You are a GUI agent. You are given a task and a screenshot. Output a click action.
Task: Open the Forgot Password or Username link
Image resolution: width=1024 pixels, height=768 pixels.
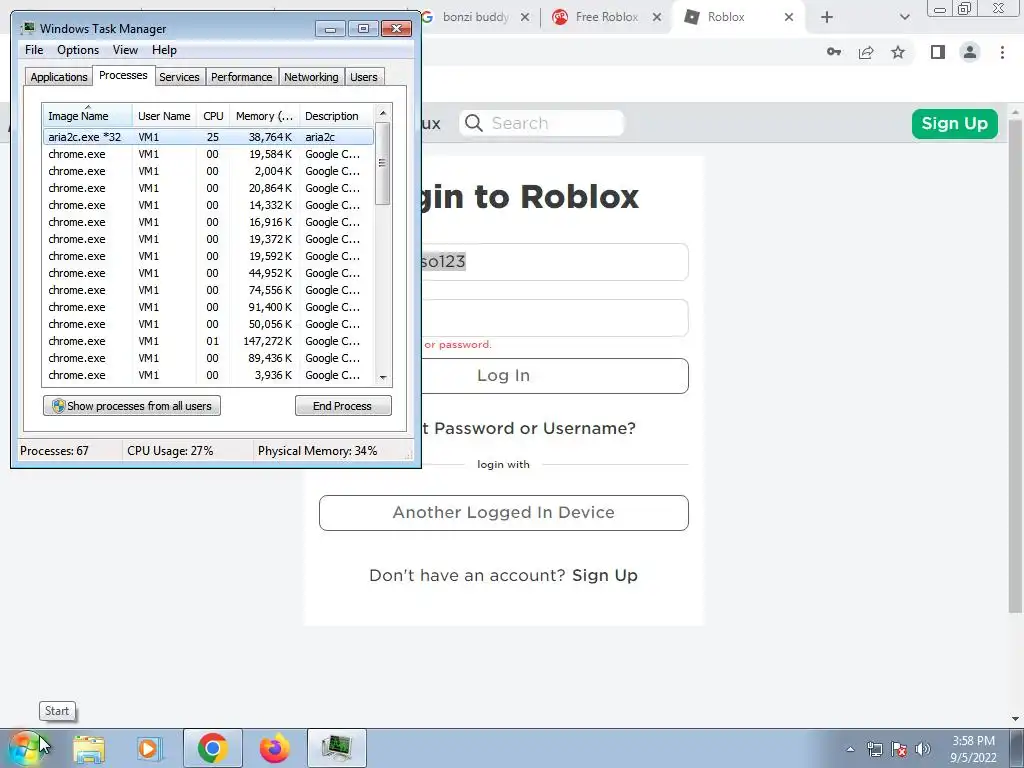tap(528, 428)
